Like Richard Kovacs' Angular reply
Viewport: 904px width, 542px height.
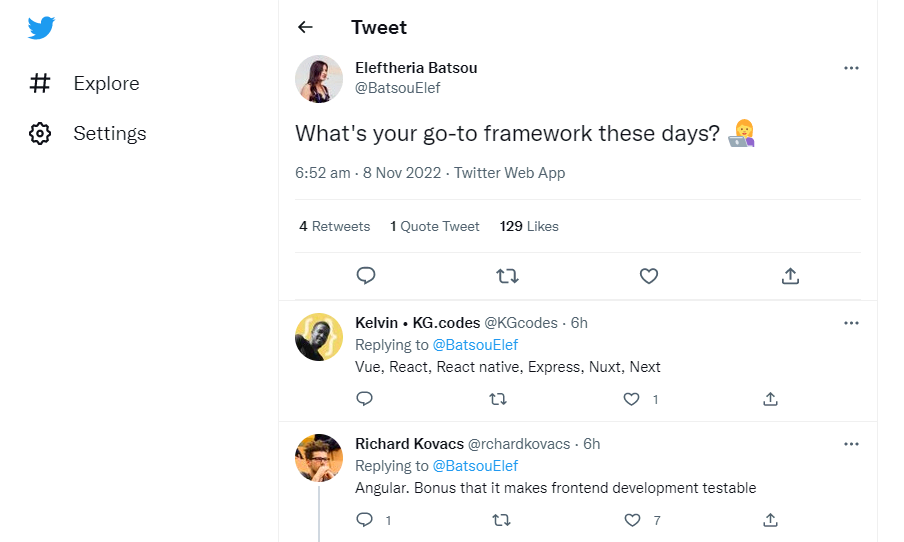tap(632, 520)
